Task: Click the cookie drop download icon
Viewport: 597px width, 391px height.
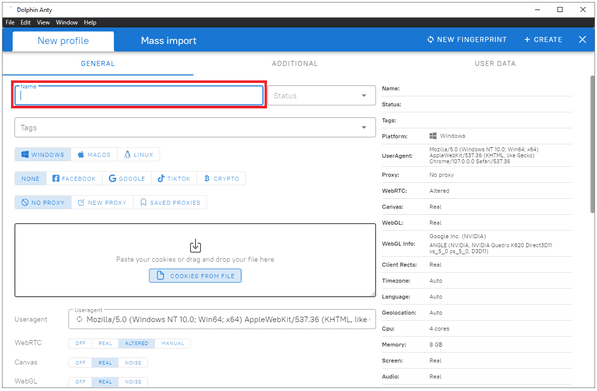Action: point(195,246)
